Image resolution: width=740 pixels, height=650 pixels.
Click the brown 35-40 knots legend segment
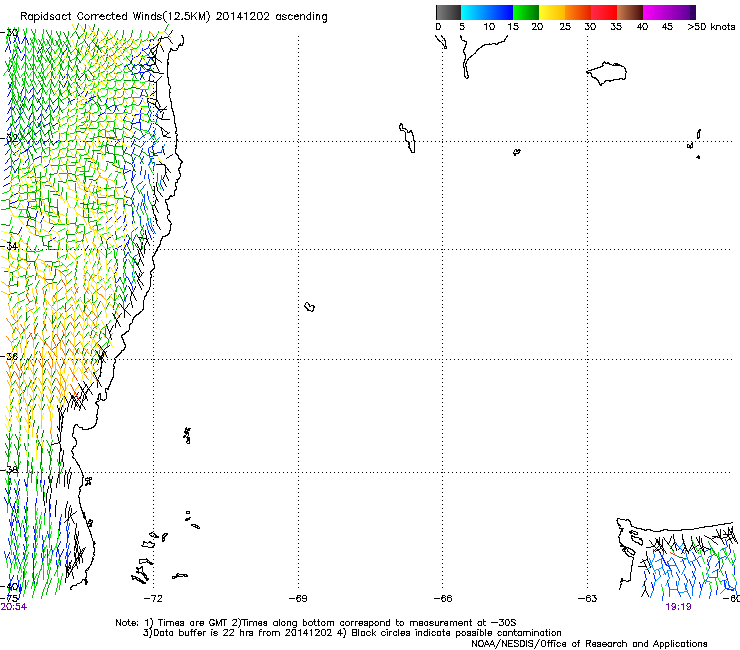[x=630, y=12]
